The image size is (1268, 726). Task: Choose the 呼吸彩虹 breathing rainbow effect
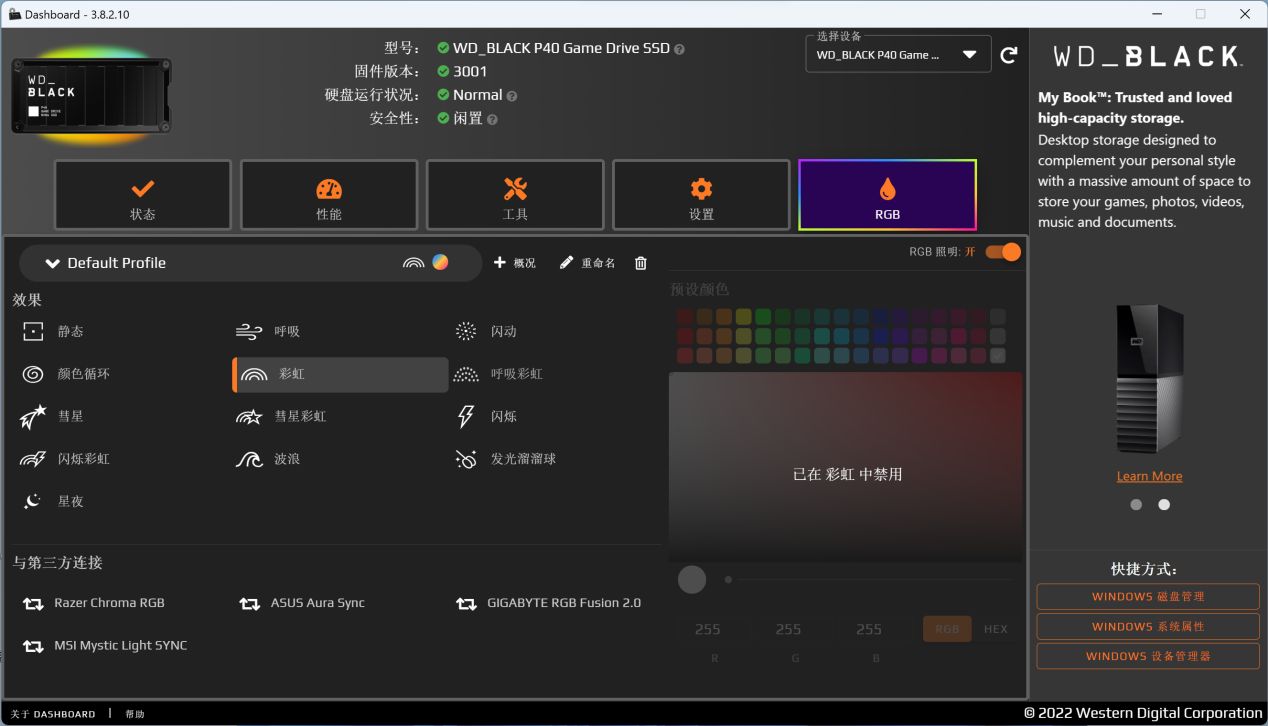[x=497, y=374]
